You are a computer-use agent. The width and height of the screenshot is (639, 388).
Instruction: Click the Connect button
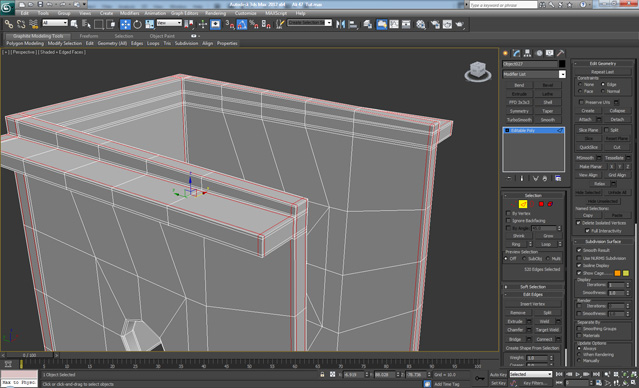pos(544,339)
